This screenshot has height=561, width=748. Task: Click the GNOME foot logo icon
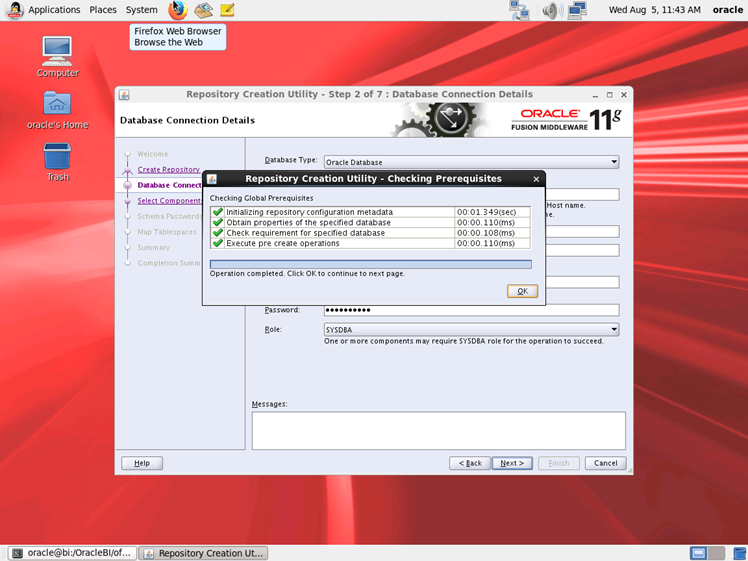(x=14, y=10)
